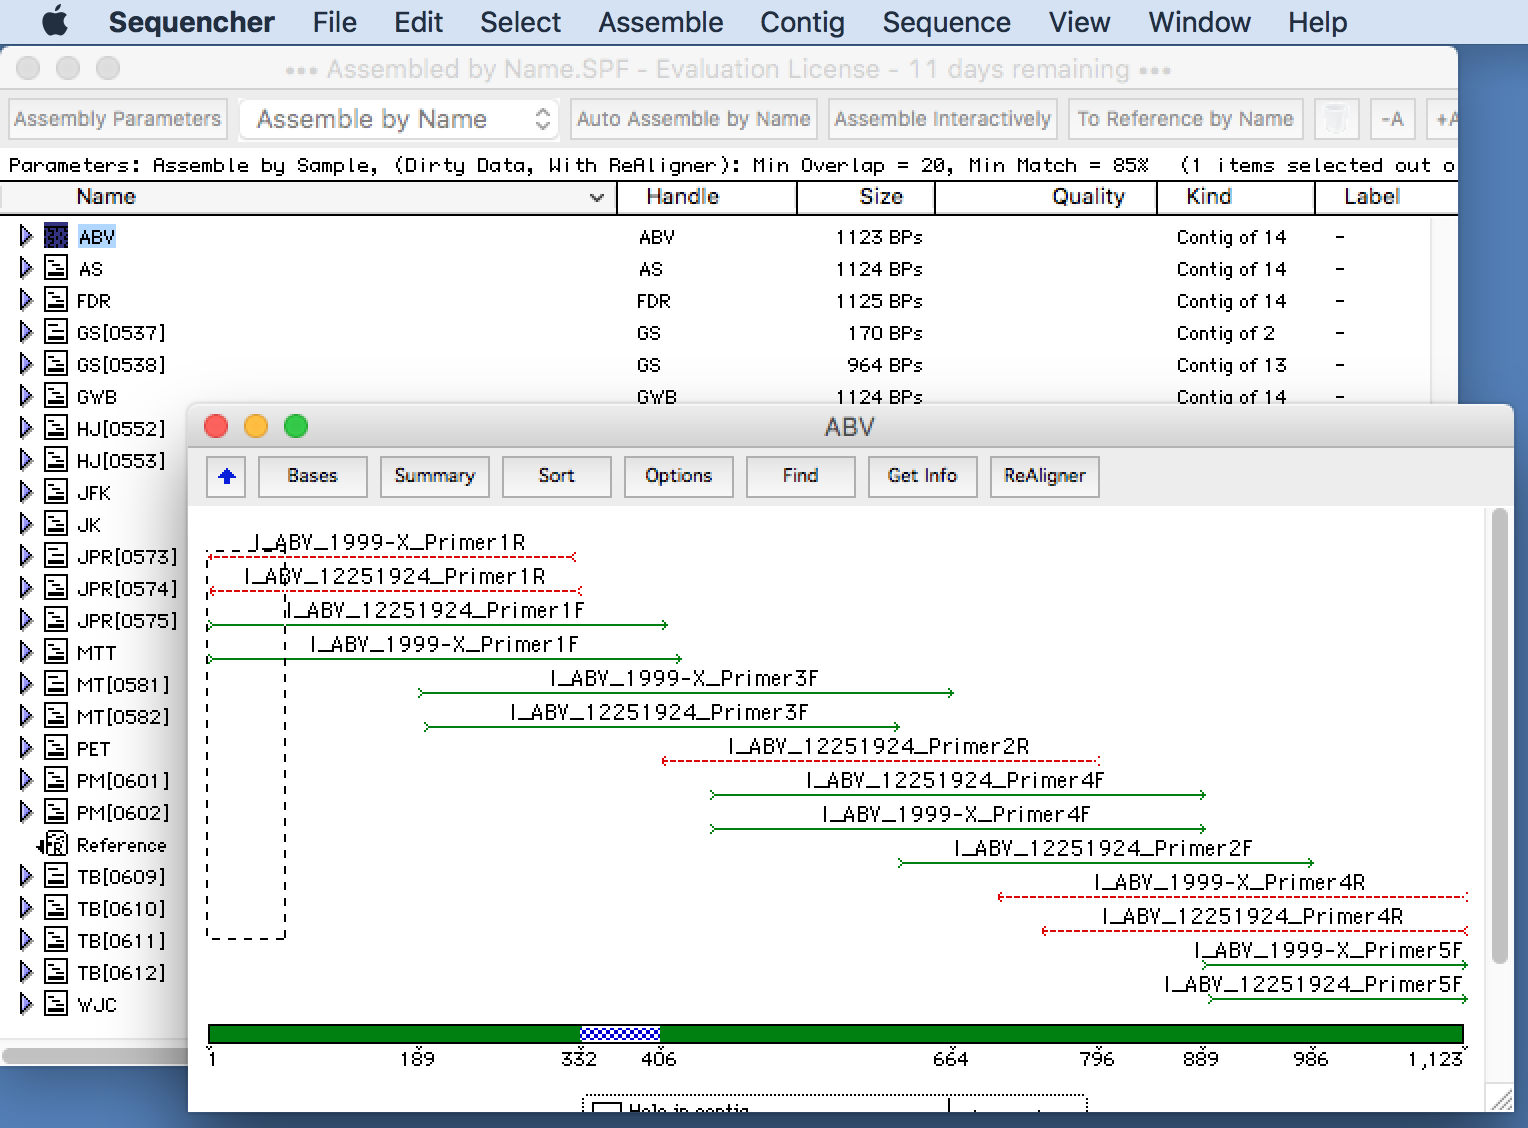Viewport: 1528px width, 1128px height.
Task: Select the JK contig icon
Action: (x=56, y=524)
